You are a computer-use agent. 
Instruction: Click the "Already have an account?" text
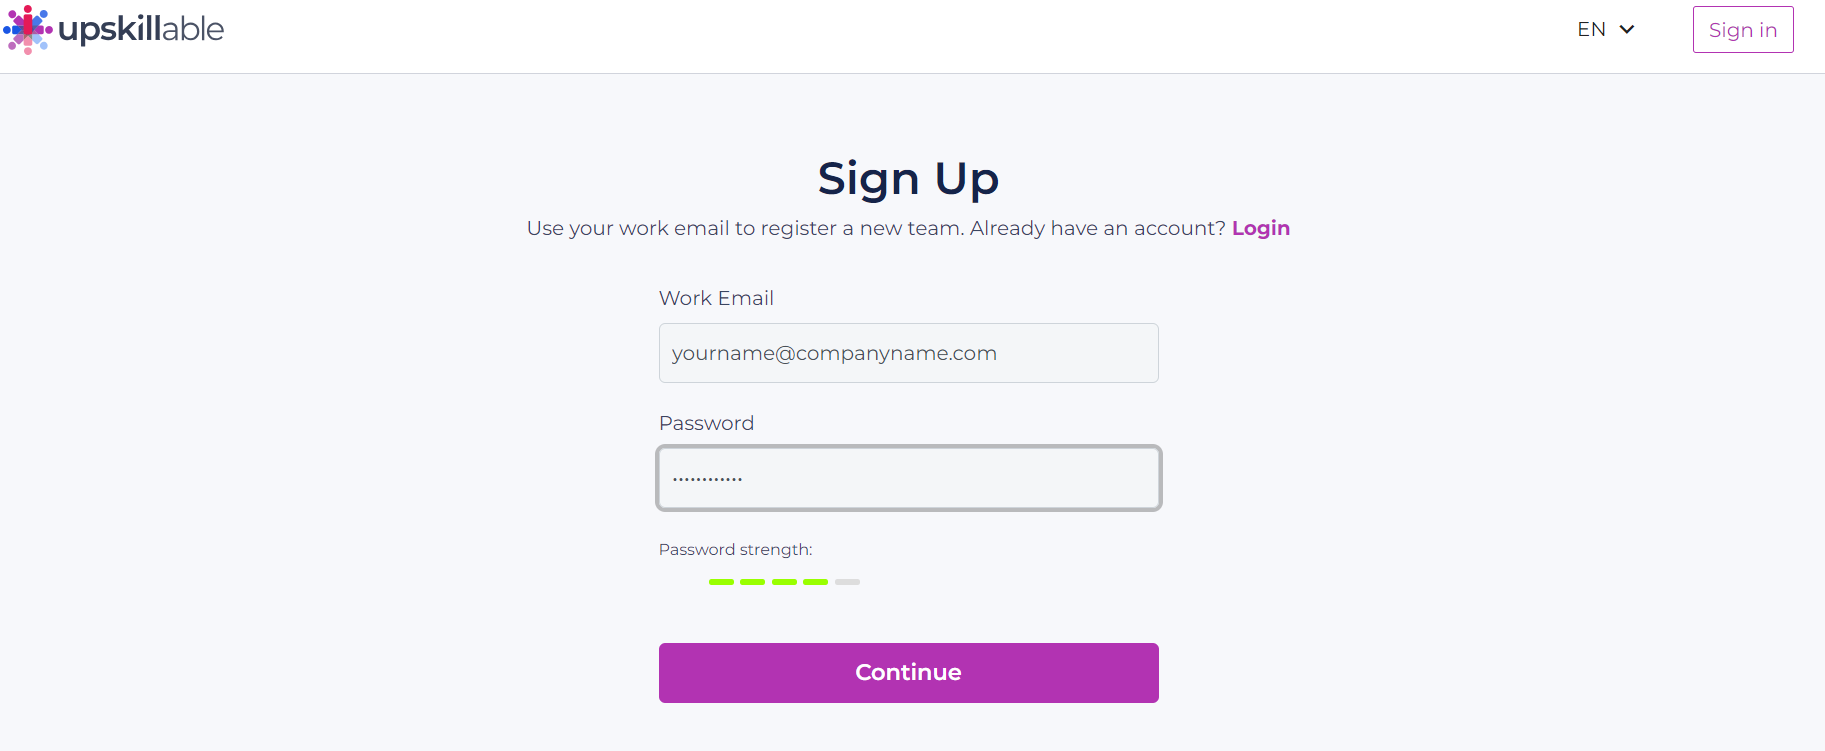[1097, 228]
